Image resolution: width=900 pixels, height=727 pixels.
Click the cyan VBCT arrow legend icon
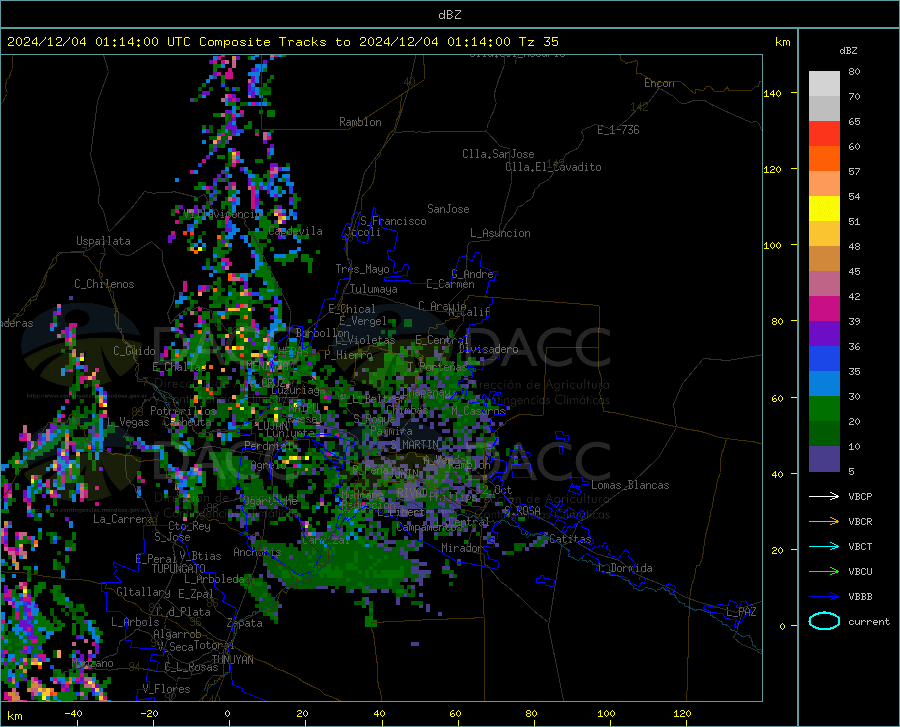[x=824, y=546]
